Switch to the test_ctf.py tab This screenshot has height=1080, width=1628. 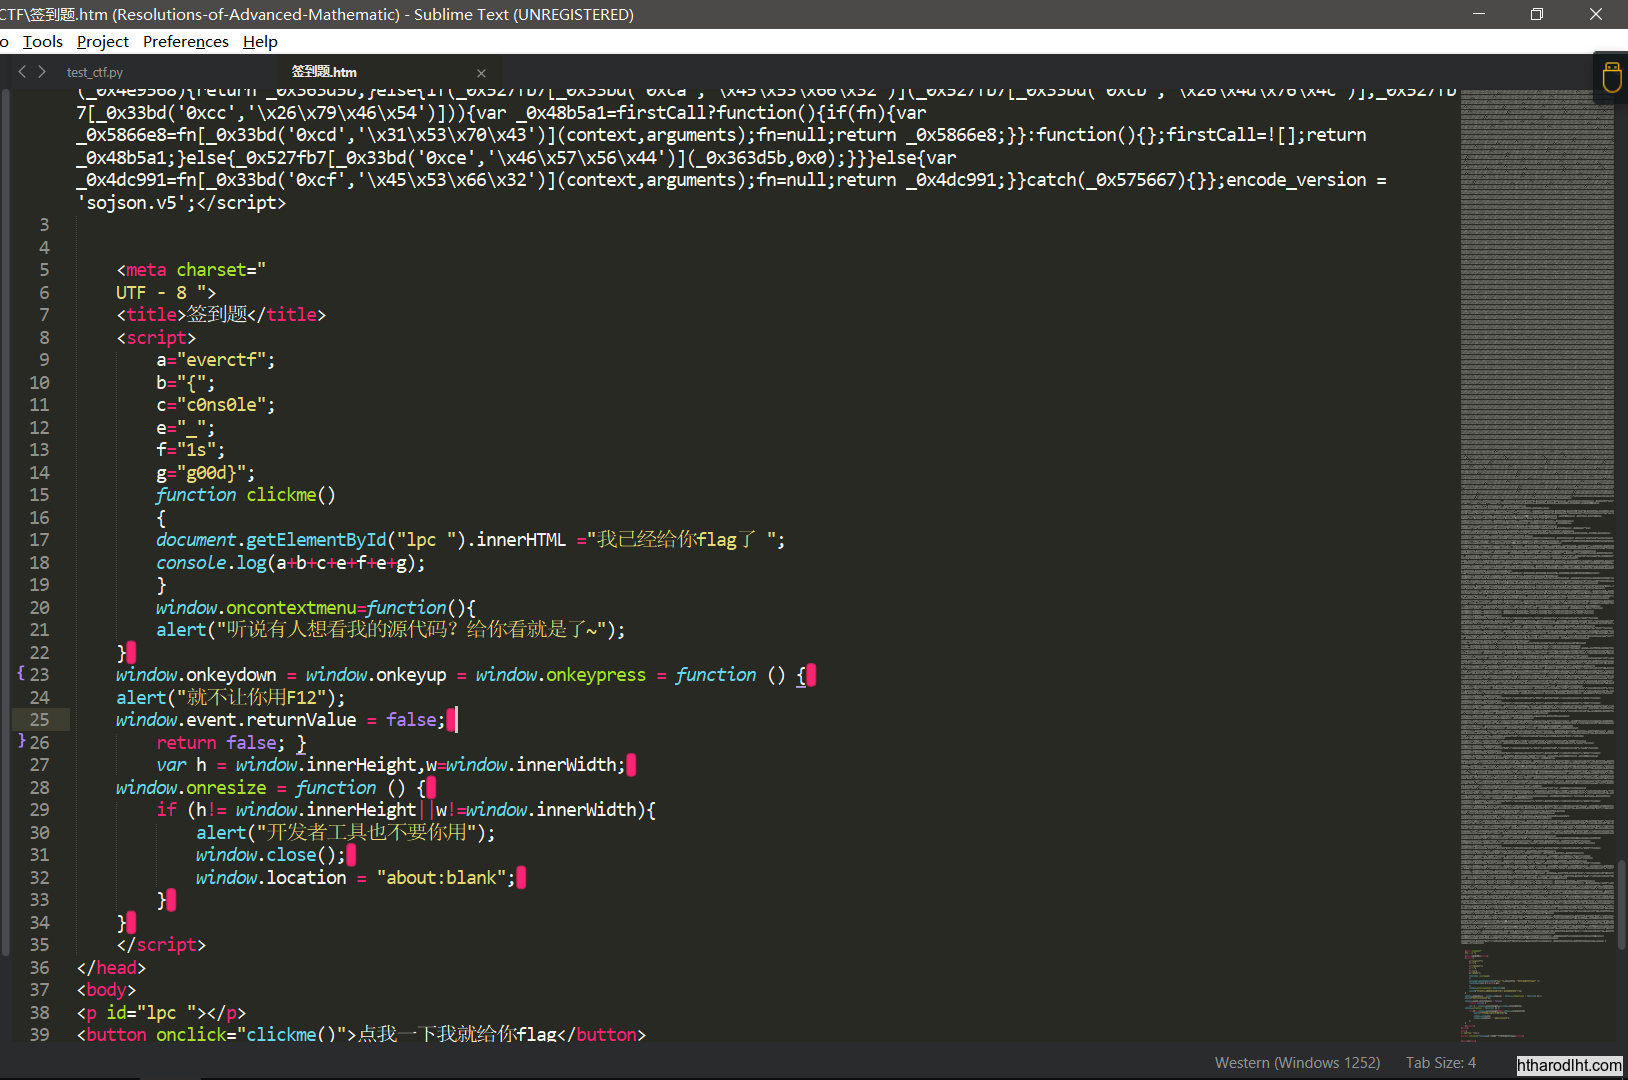(95, 73)
